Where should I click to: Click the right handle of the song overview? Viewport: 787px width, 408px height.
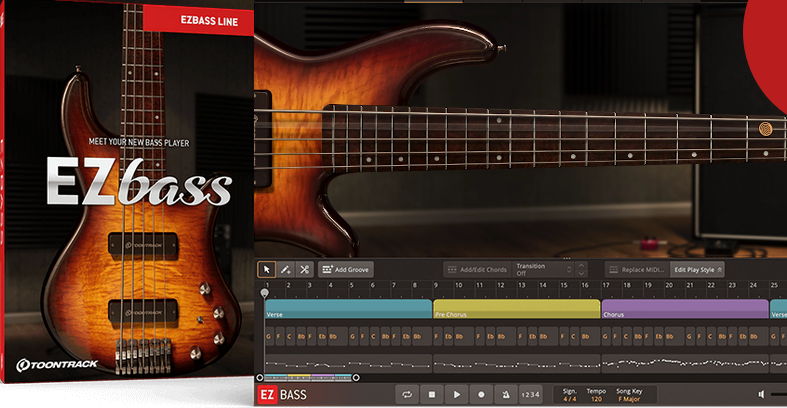pos(356,377)
